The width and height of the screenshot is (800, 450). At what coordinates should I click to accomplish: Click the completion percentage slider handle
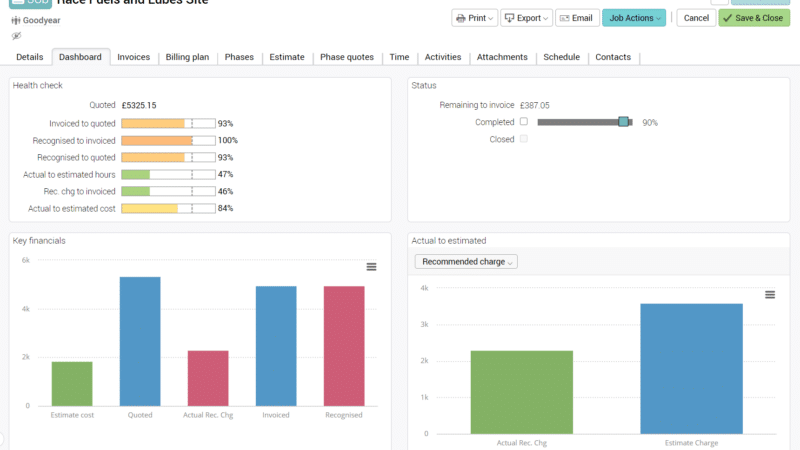pos(623,122)
